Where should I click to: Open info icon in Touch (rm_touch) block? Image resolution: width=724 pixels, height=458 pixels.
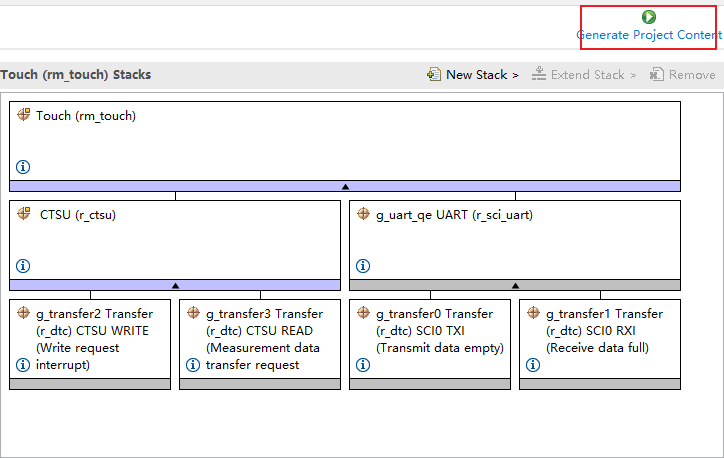click(x=23, y=167)
